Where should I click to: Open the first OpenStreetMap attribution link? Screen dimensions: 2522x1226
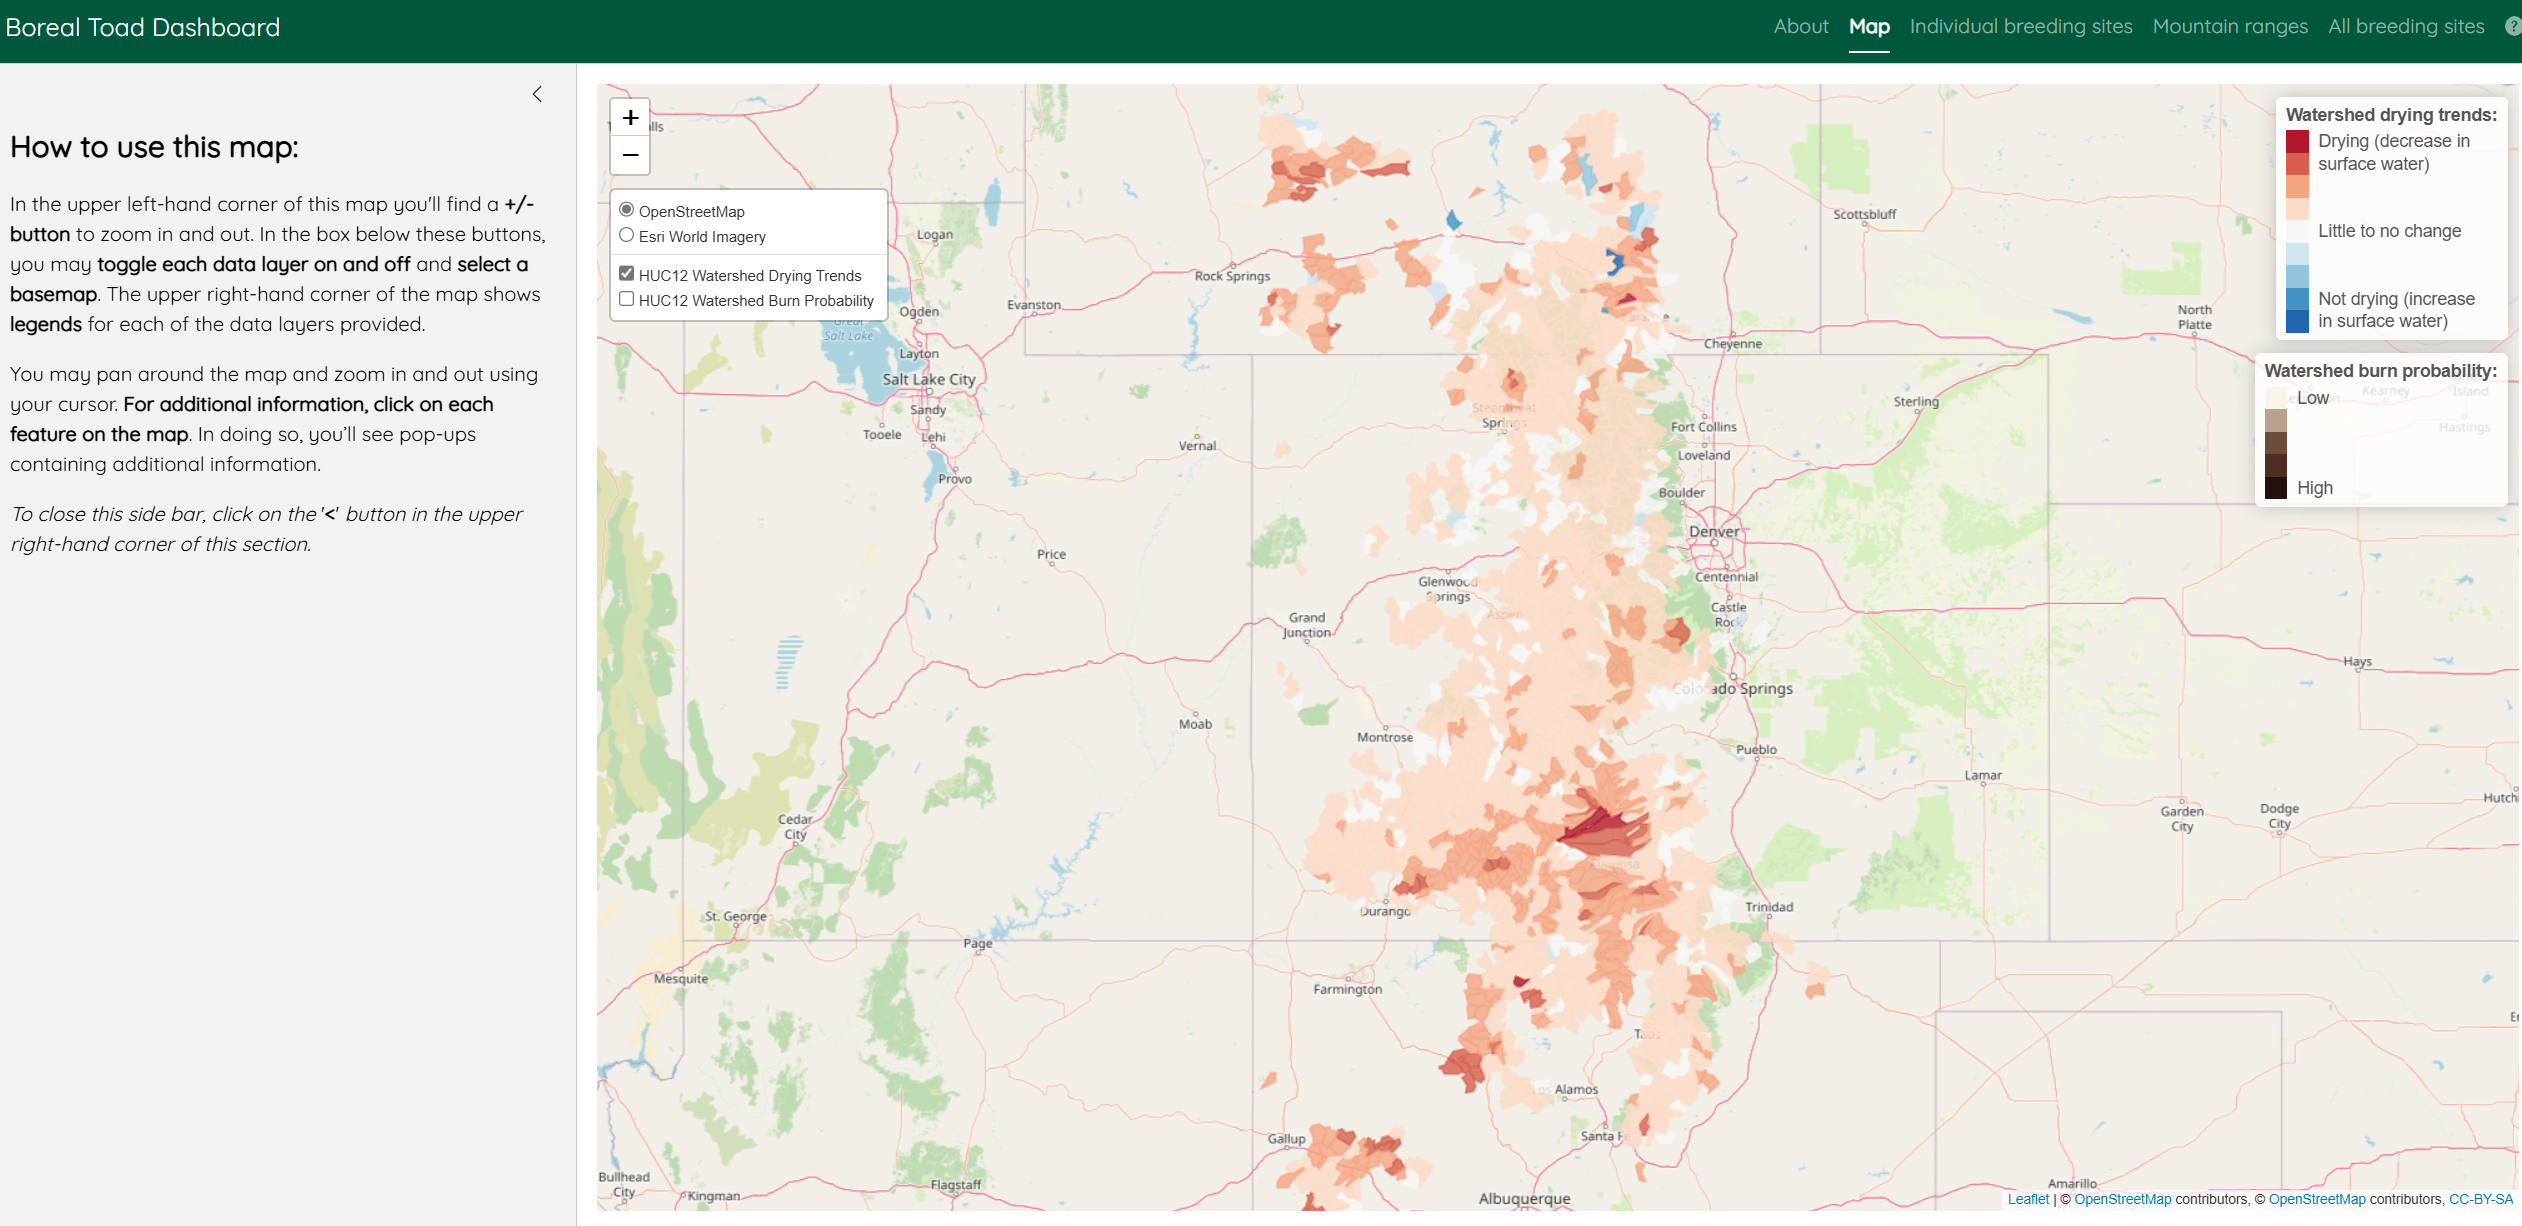click(x=2123, y=1199)
